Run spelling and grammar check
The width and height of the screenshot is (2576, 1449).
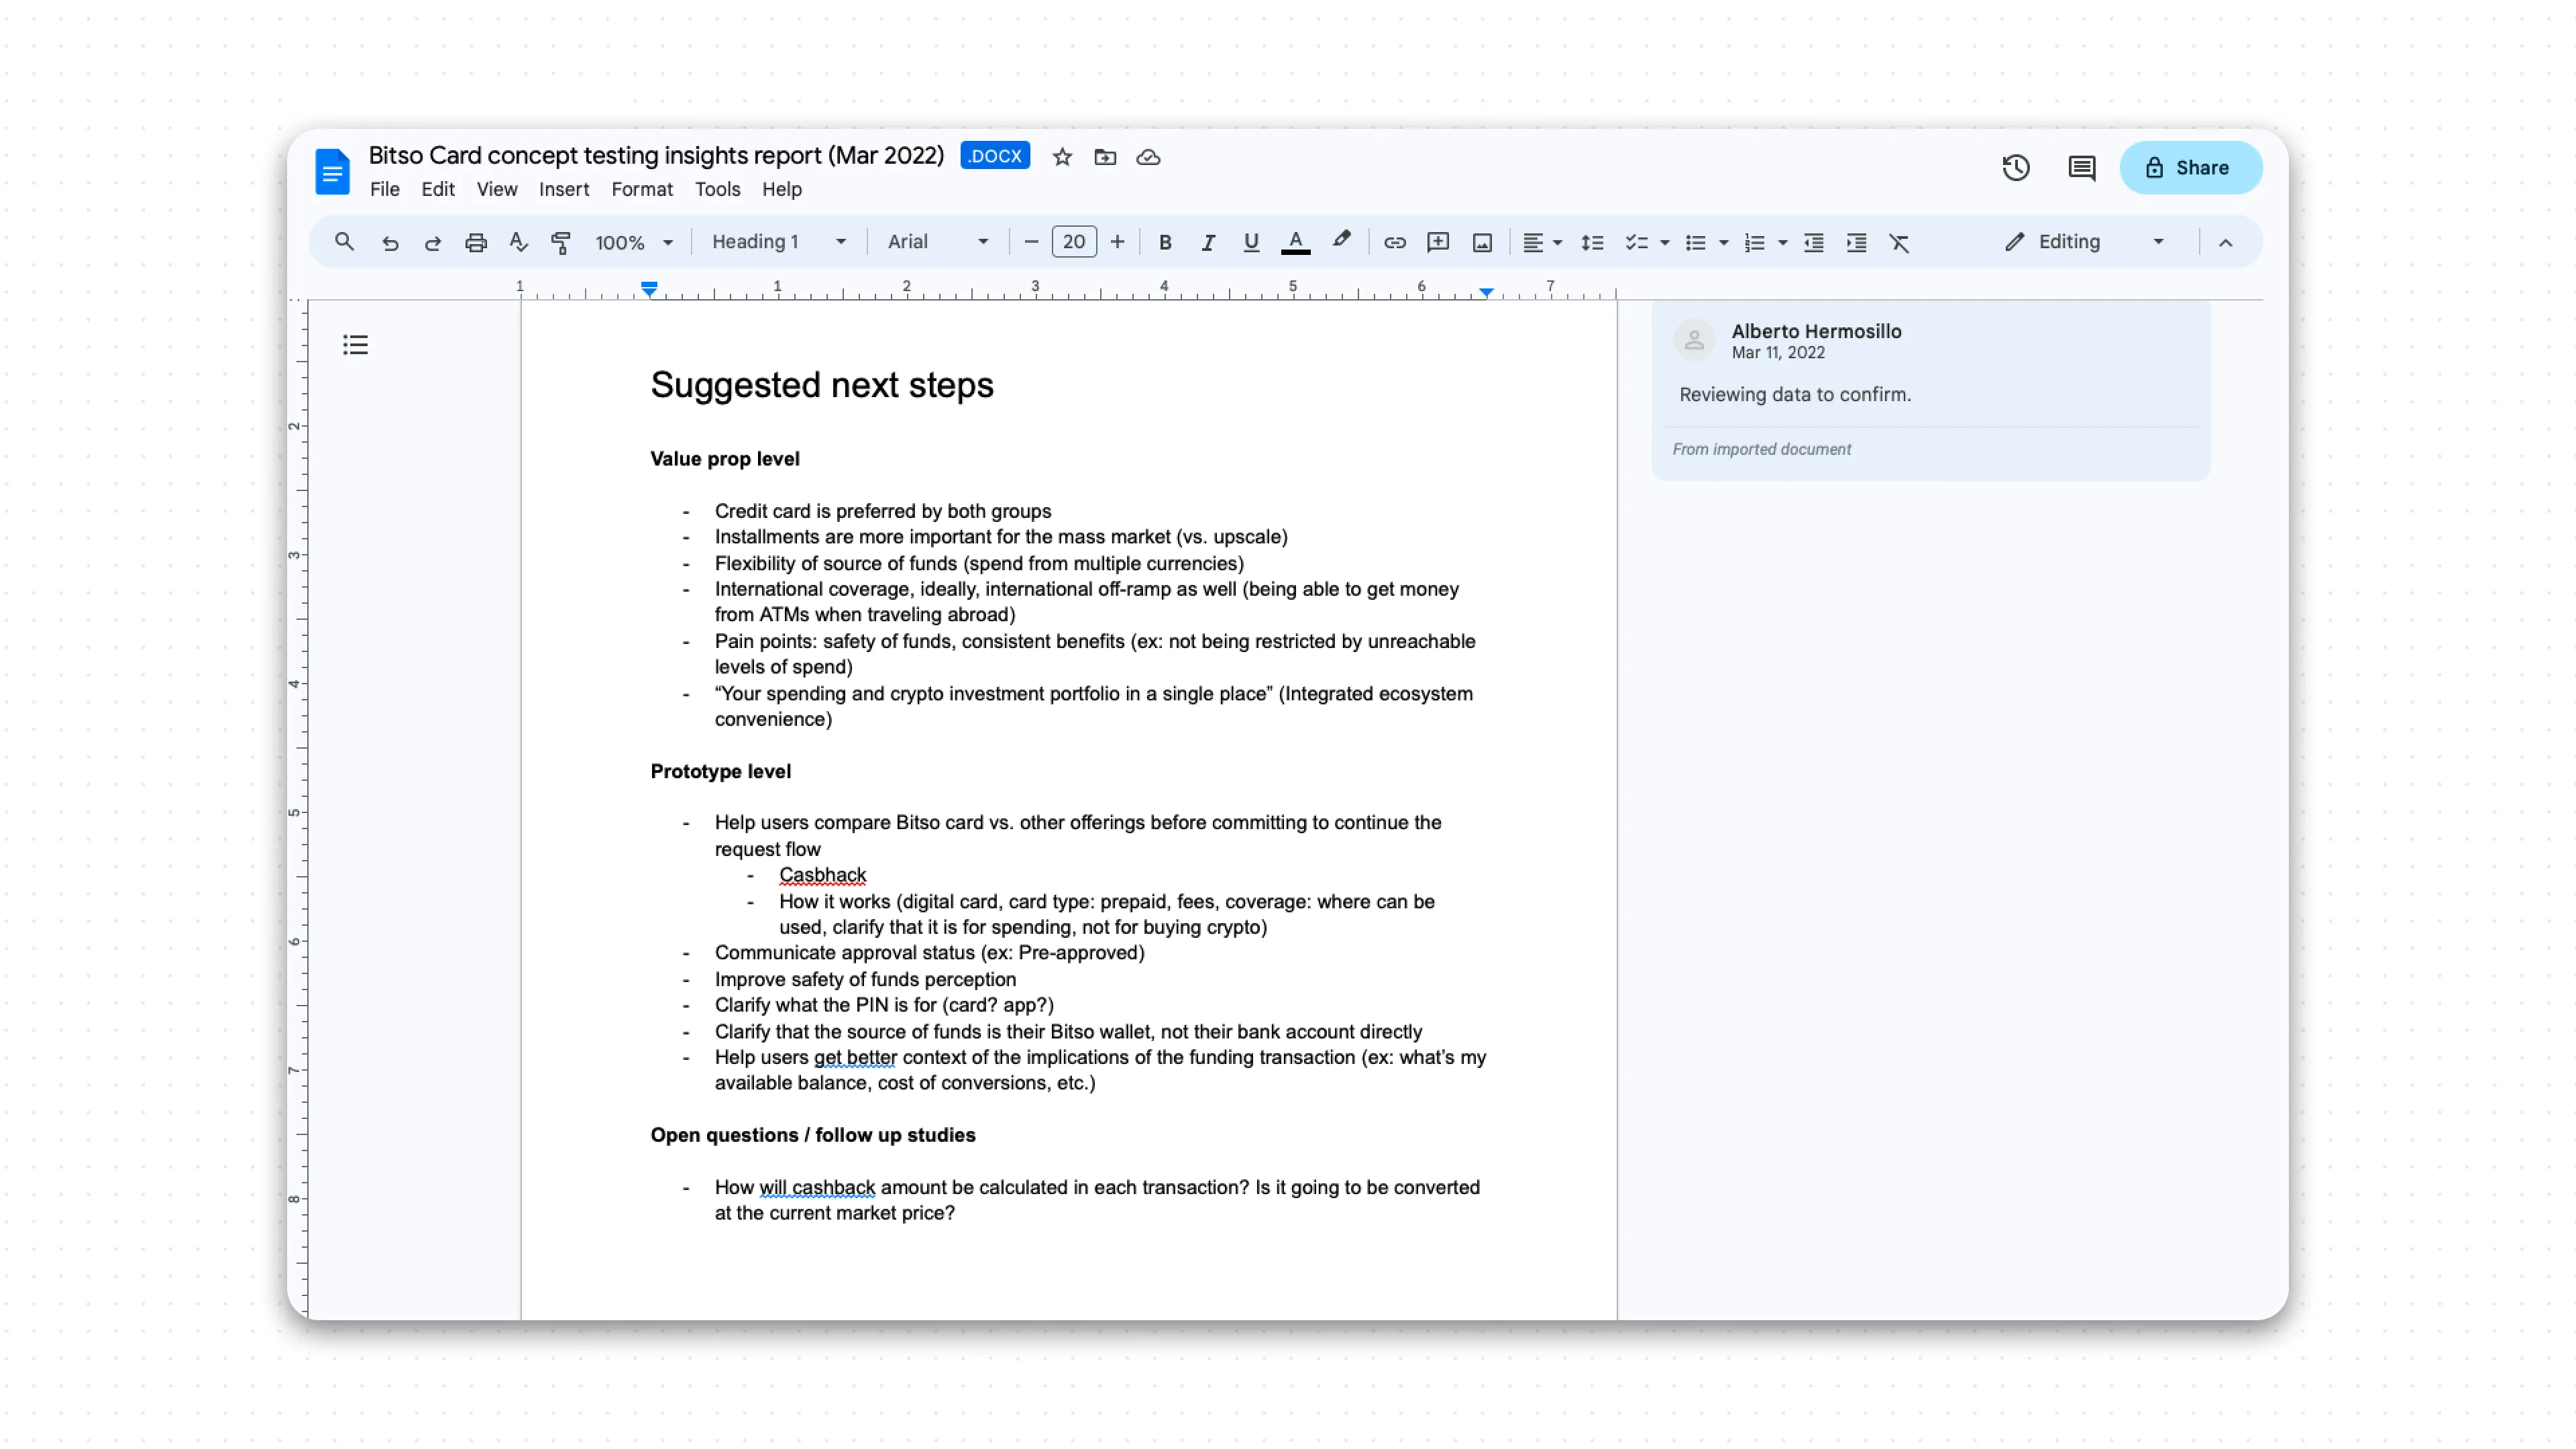tap(518, 242)
